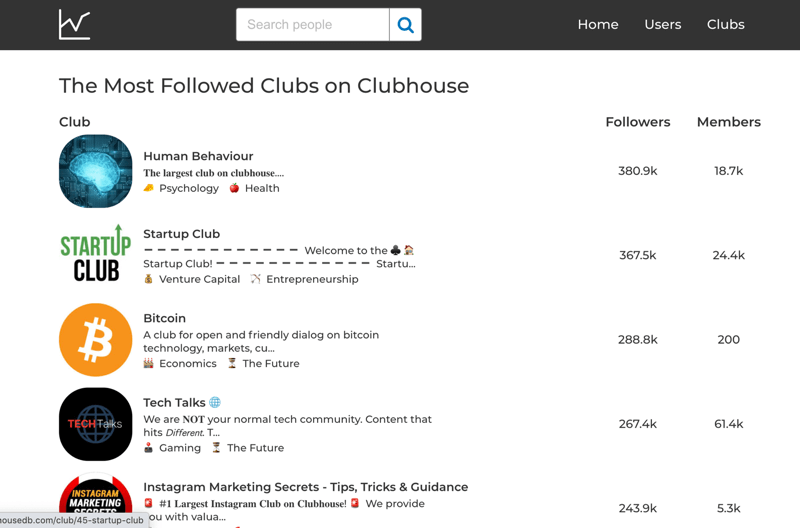800x528 pixels.
Task: Select the Venture Capital topic tag
Action: pos(199,279)
